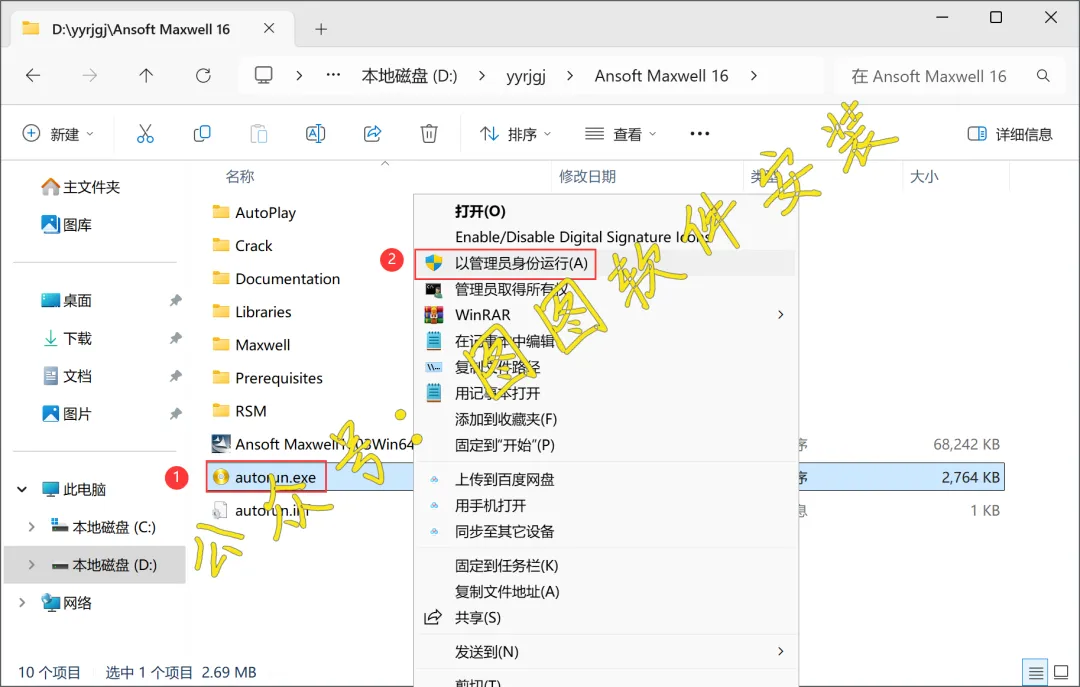
Task: Click the 本地磁盘 (D:) breadcrumb
Action: [x=409, y=76]
